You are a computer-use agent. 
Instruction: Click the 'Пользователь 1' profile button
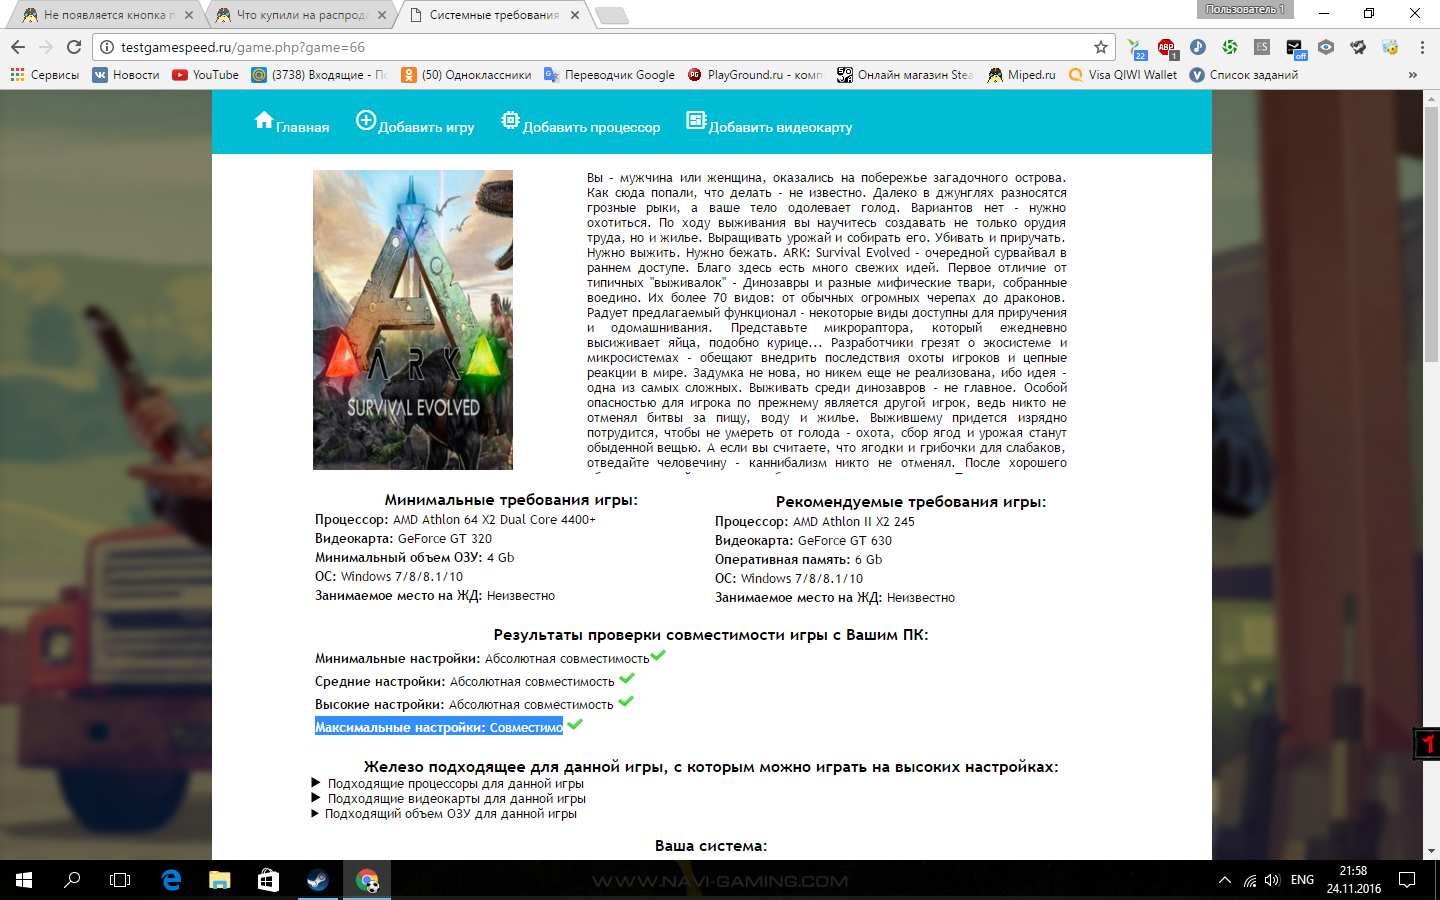click(x=1245, y=9)
